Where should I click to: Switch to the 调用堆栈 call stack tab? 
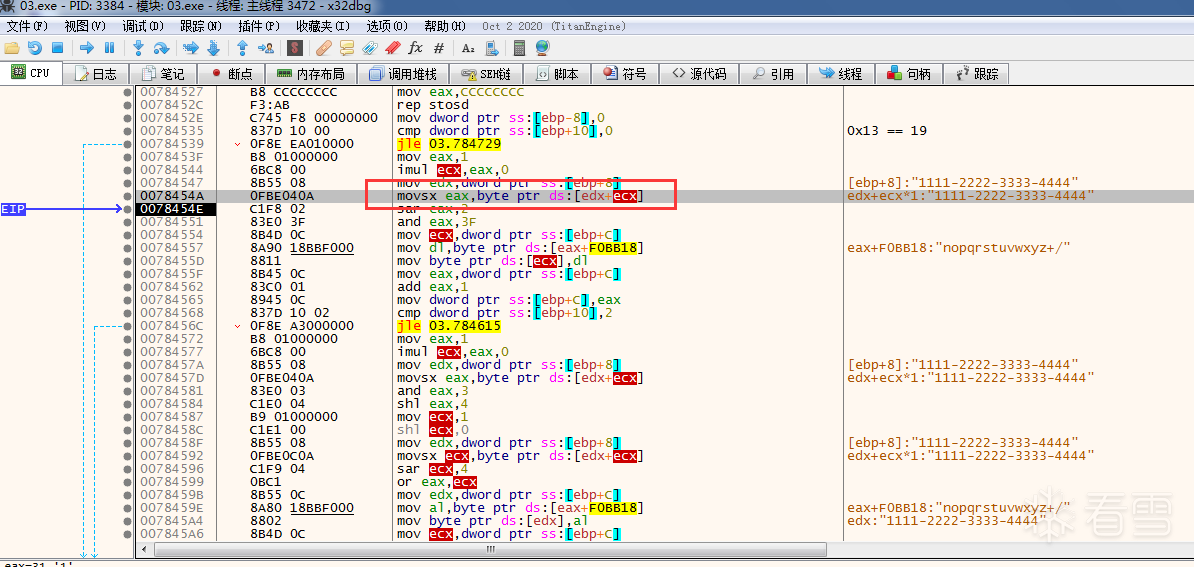(x=402, y=74)
